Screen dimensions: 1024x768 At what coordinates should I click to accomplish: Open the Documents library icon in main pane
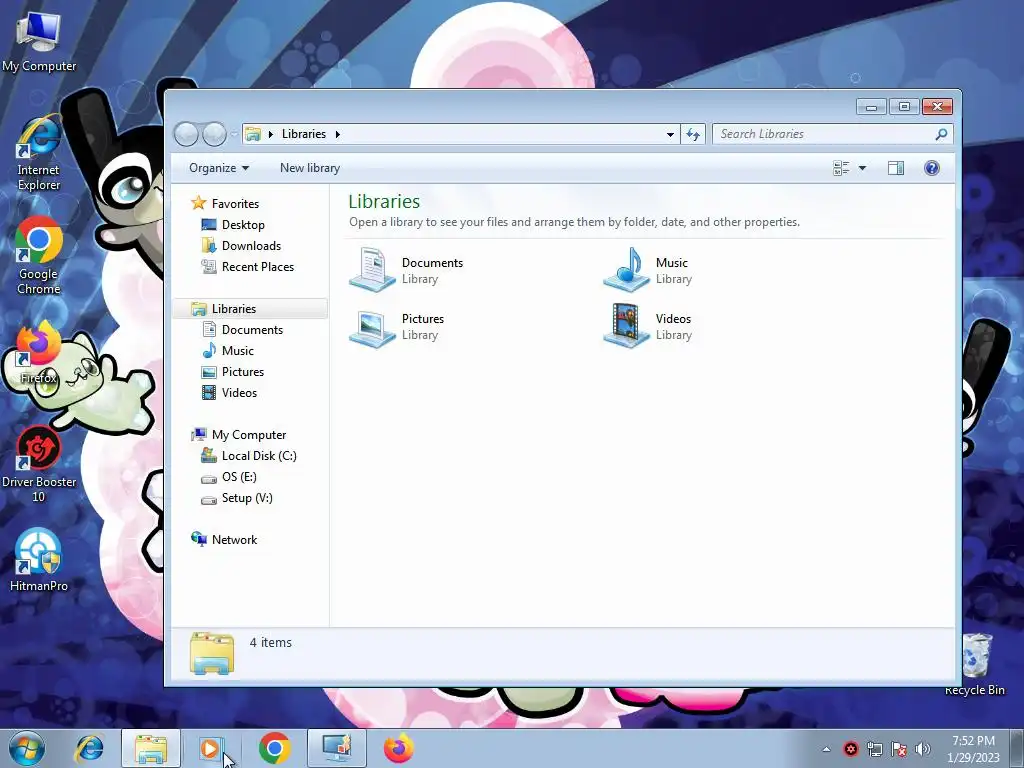pos(372,269)
